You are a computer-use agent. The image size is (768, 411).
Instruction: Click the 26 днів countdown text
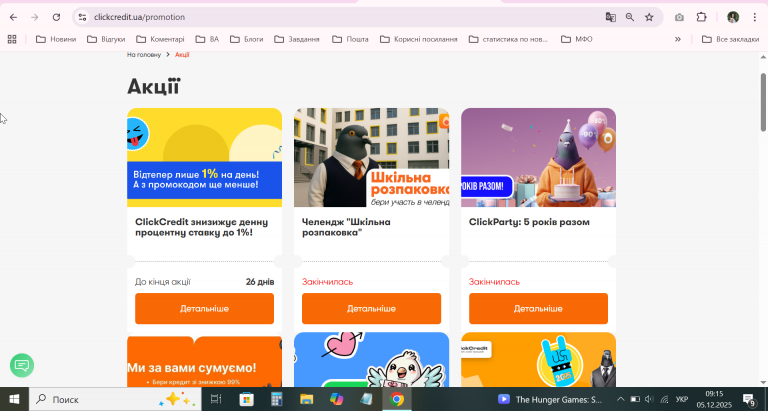point(260,282)
